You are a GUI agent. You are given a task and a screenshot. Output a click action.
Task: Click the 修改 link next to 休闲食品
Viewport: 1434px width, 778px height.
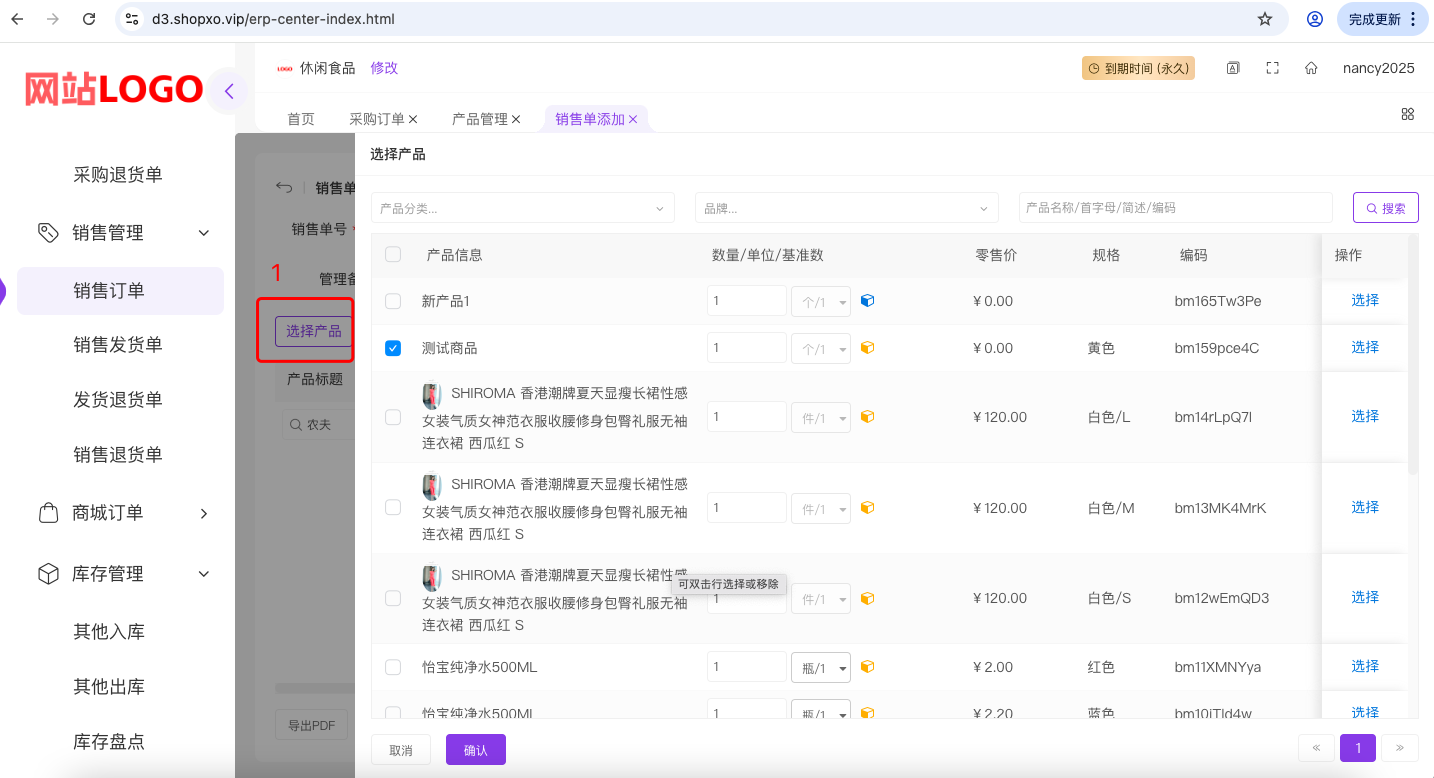[x=384, y=68]
